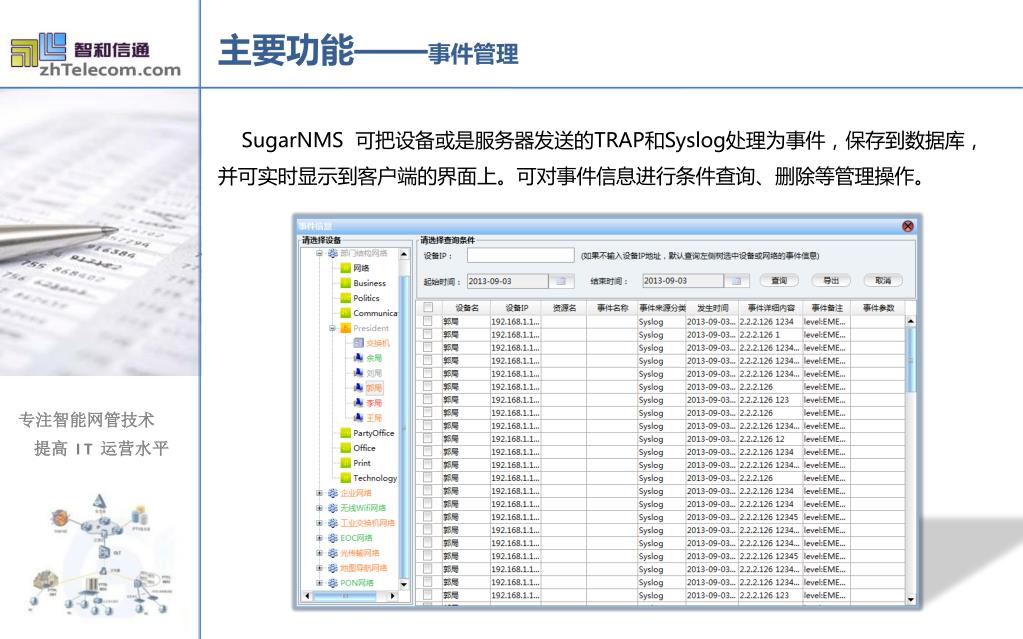Click the 部门结构网络 root network icon
This screenshot has height=639, width=1023.
(333, 253)
